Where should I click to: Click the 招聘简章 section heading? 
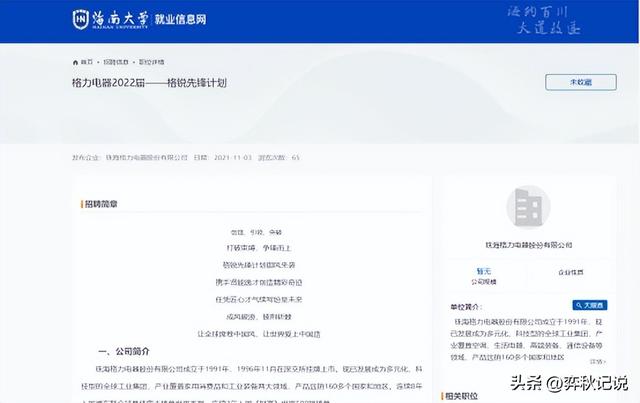pos(101,204)
